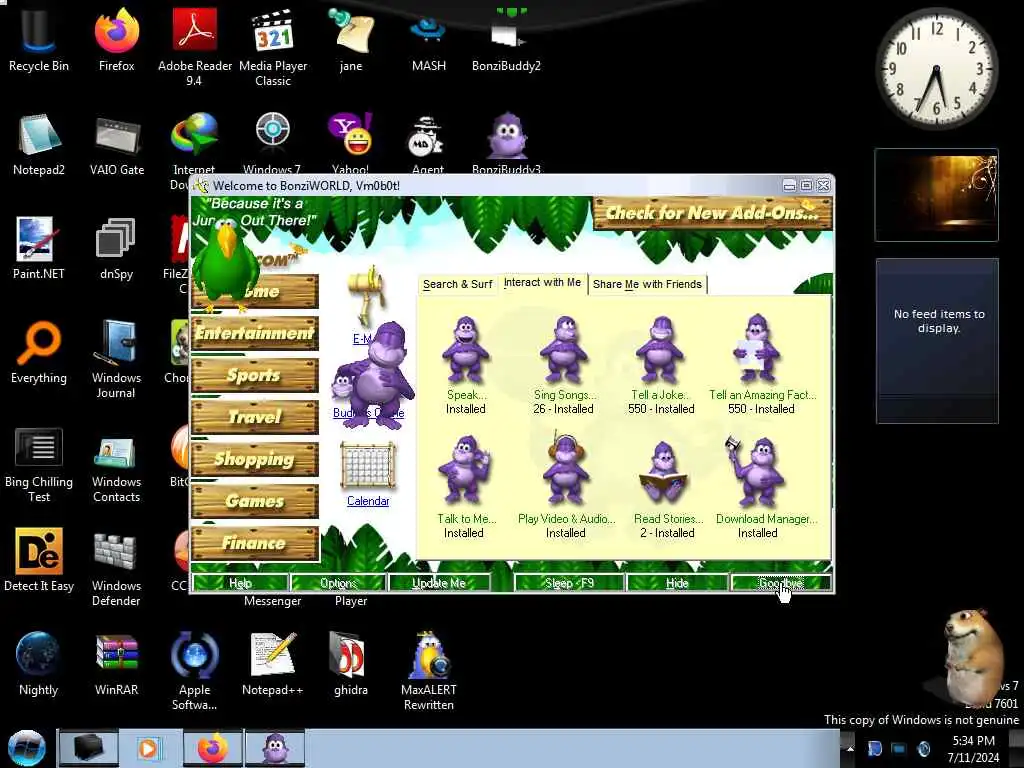Screen dimensions: 1024x768
Task: Click the Hide button in BonziWORLD
Action: (677, 583)
